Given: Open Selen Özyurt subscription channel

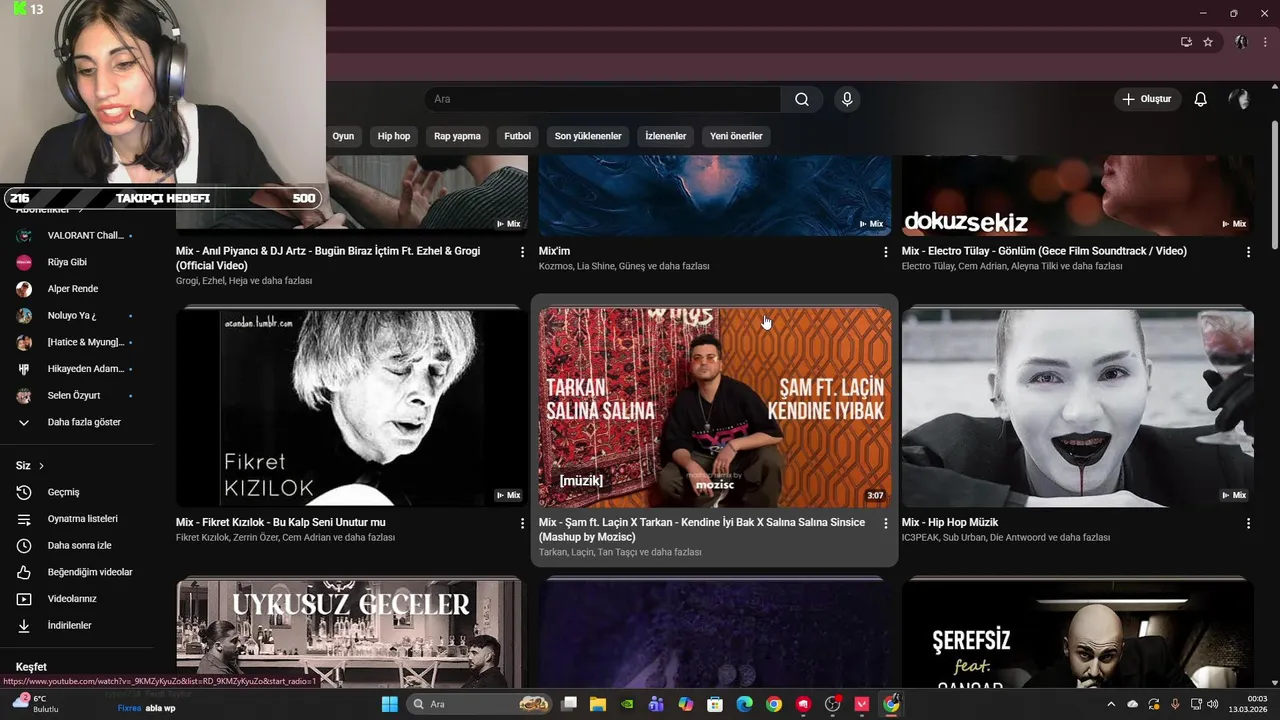Looking at the screenshot, I should [76, 395].
